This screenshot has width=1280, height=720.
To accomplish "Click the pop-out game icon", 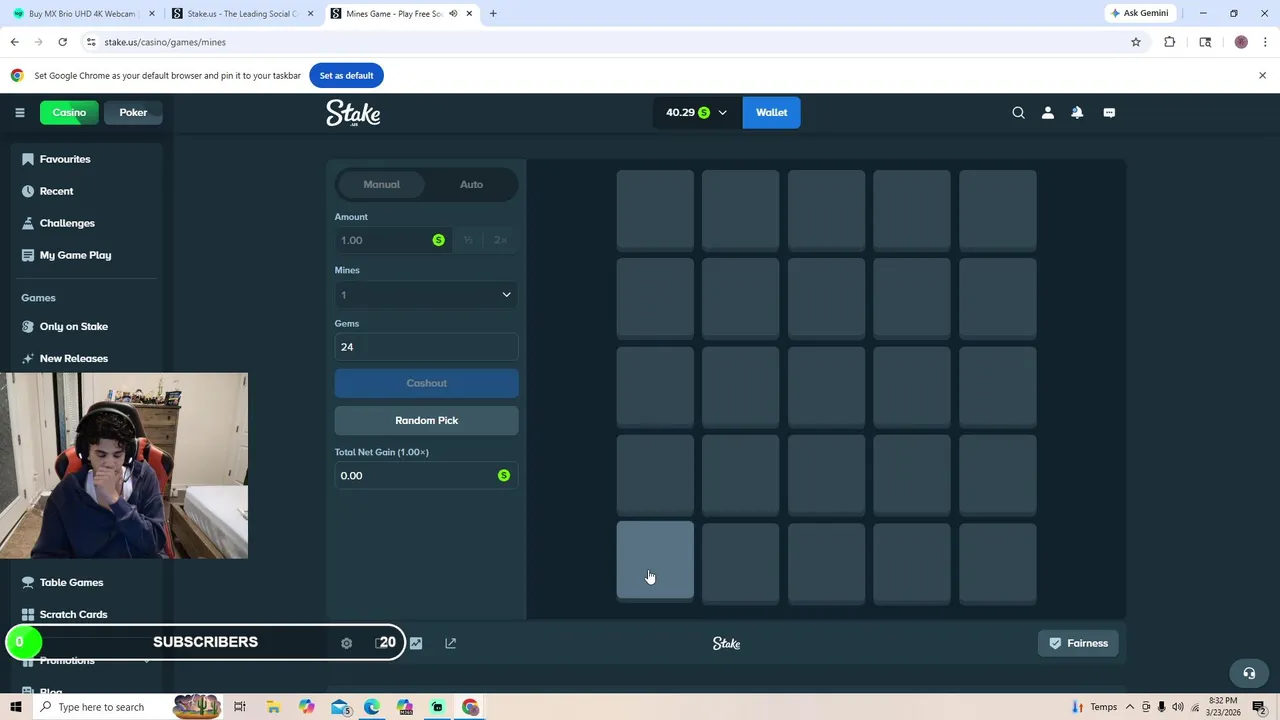I will pos(450,643).
